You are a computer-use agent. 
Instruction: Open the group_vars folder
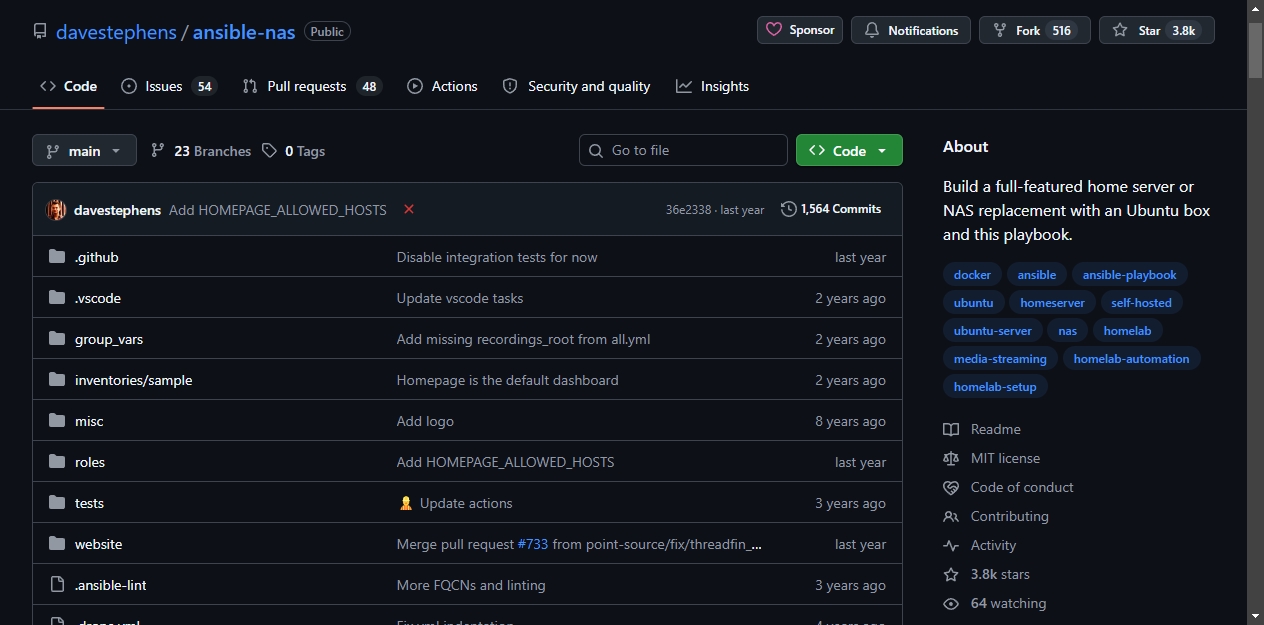pyautogui.click(x=109, y=339)
